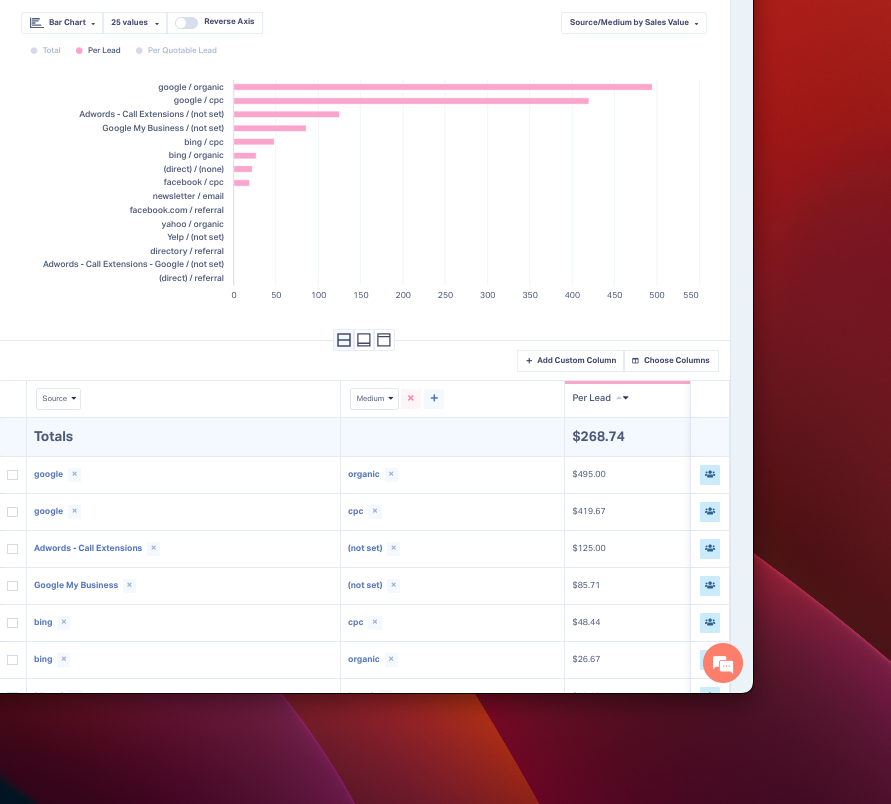This screenshot has width=891, height=804.
Task: Click (not set) medium in Adwords row
Action: tap(365, 548)
